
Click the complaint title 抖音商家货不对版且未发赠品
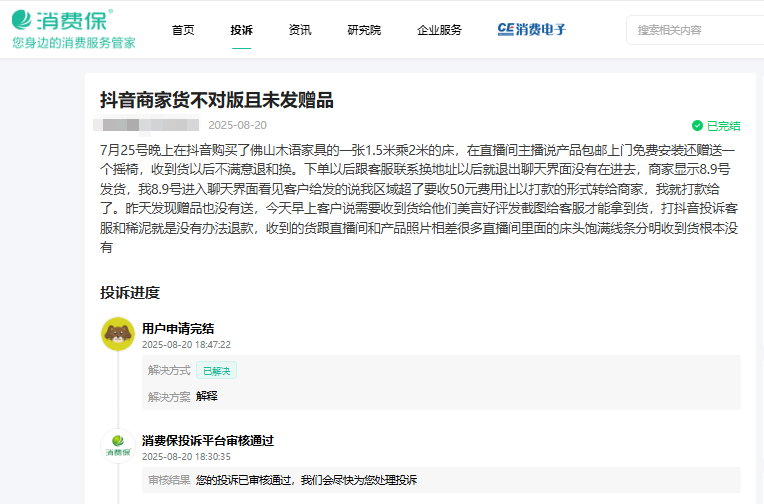217,100
